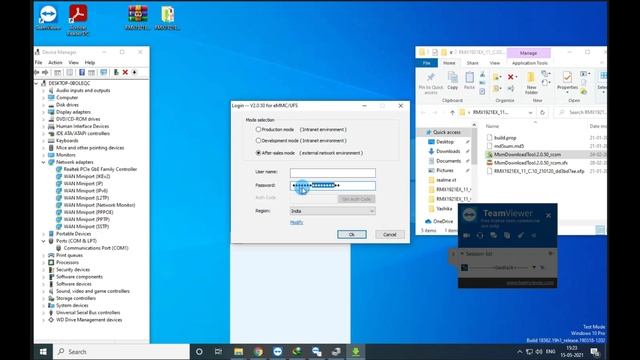The image size is (640, 360).
Task: Click Device Manager forward arrow toolbar icon
Action: 45,72
